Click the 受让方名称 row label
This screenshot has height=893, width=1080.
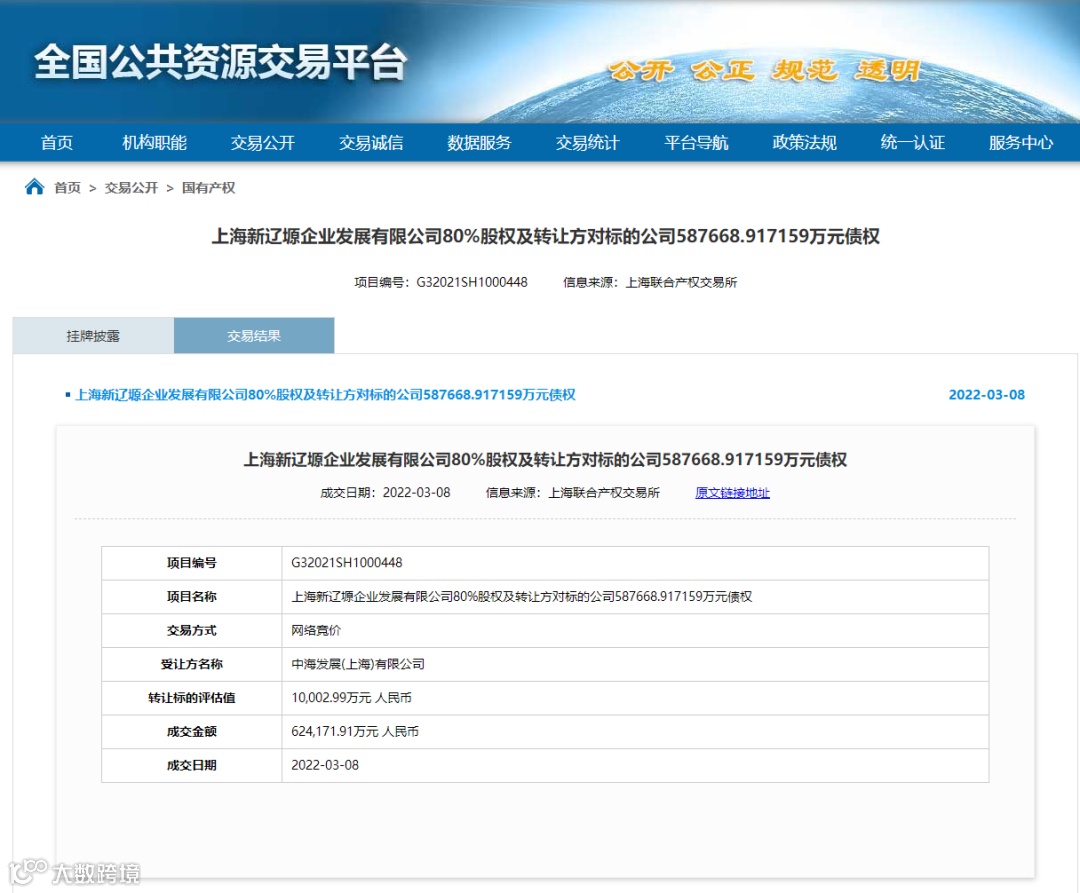point(191,664)
